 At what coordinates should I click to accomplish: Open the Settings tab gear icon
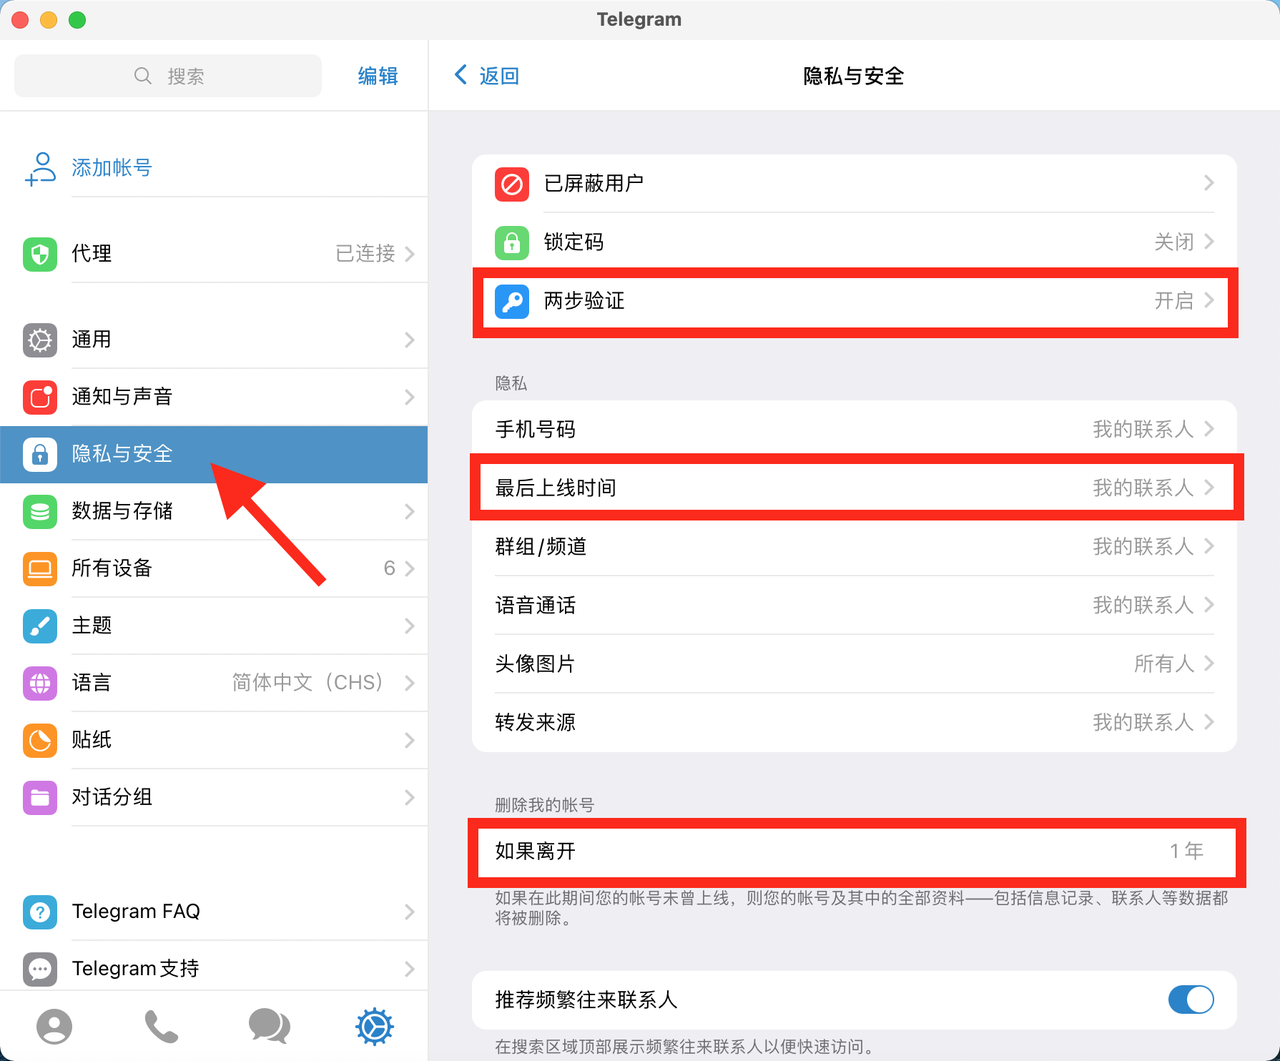(375, 1026)
